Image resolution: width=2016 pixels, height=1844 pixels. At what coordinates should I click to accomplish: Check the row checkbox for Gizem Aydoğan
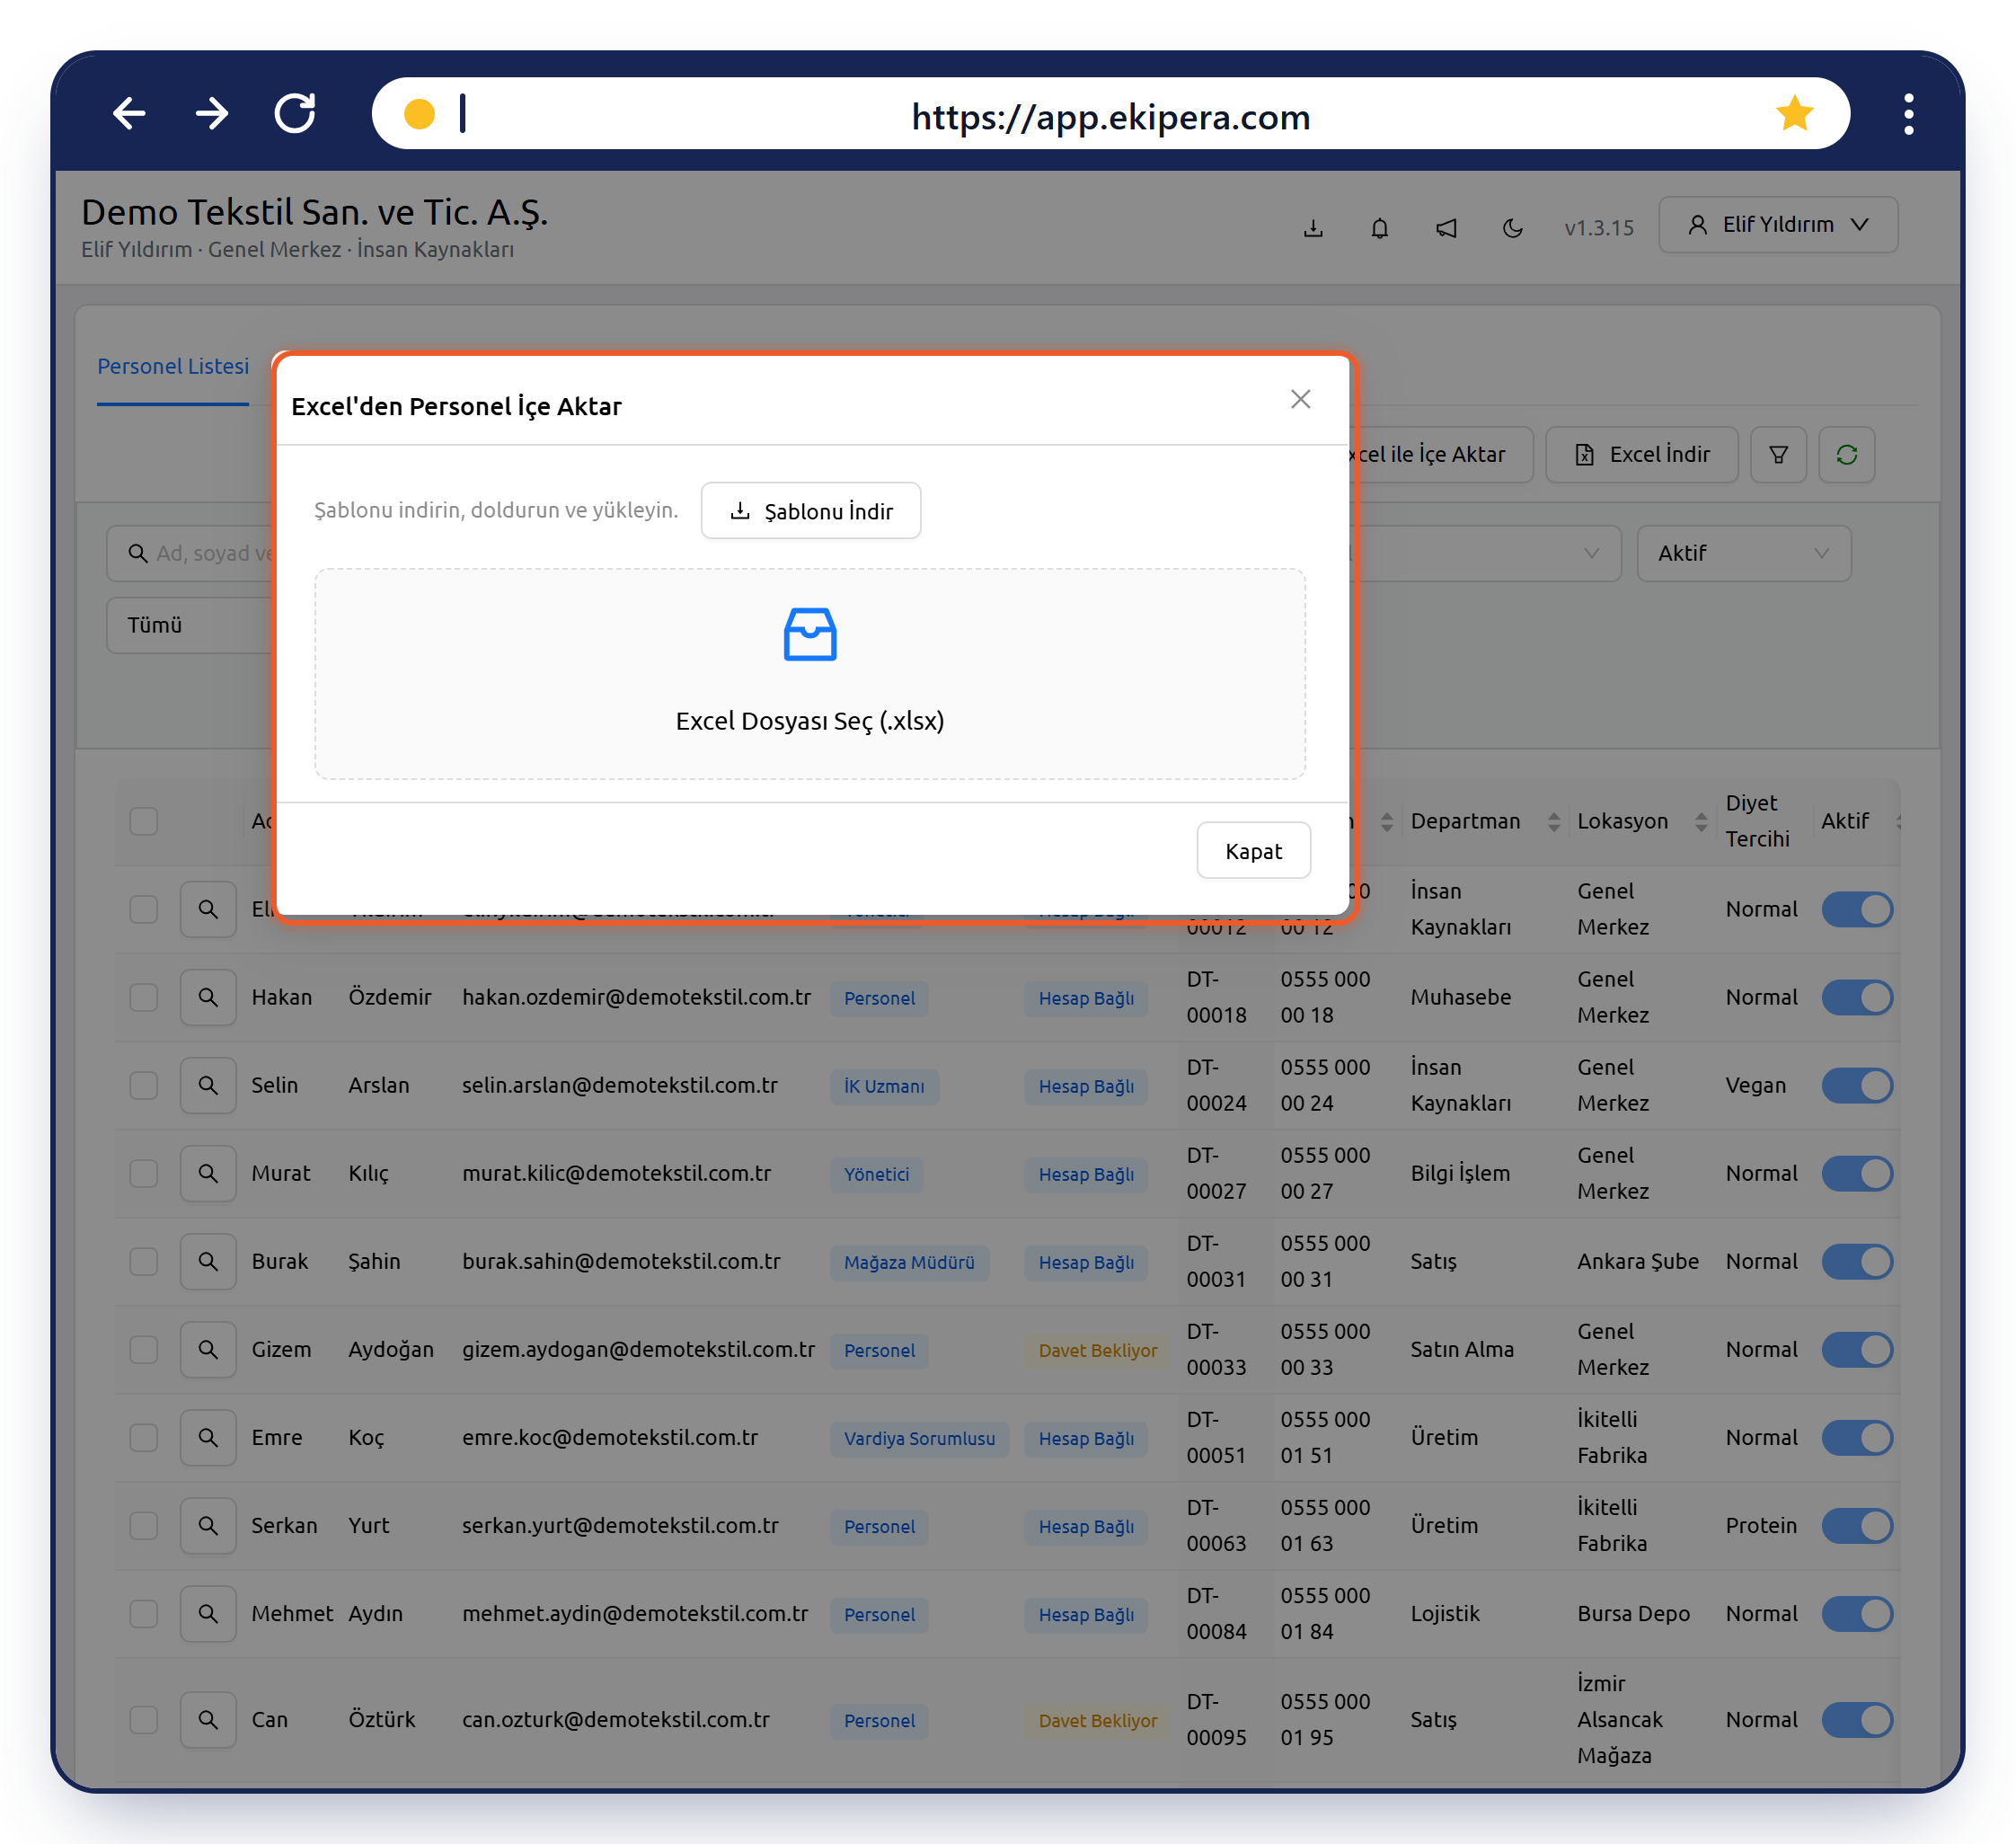[x=144, y=1349]
